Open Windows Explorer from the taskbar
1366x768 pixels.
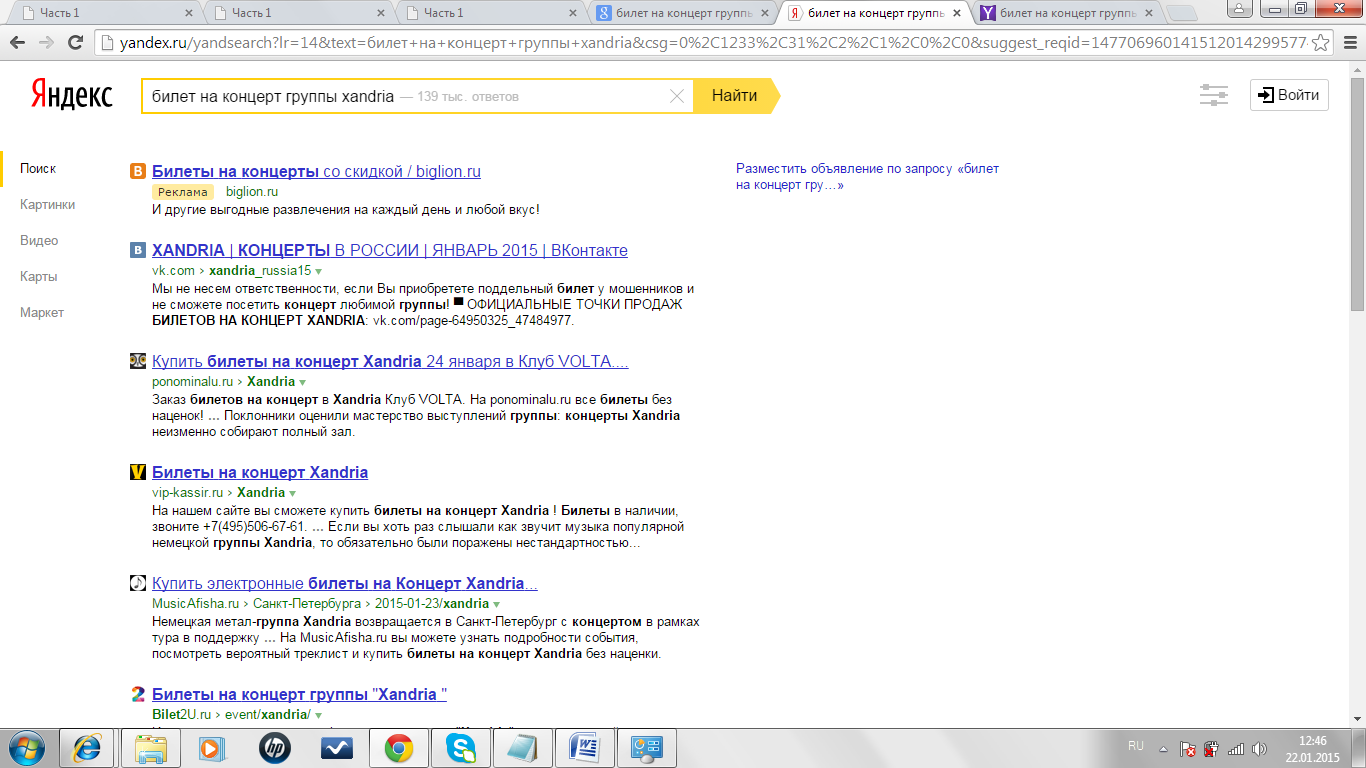[150, 748]
